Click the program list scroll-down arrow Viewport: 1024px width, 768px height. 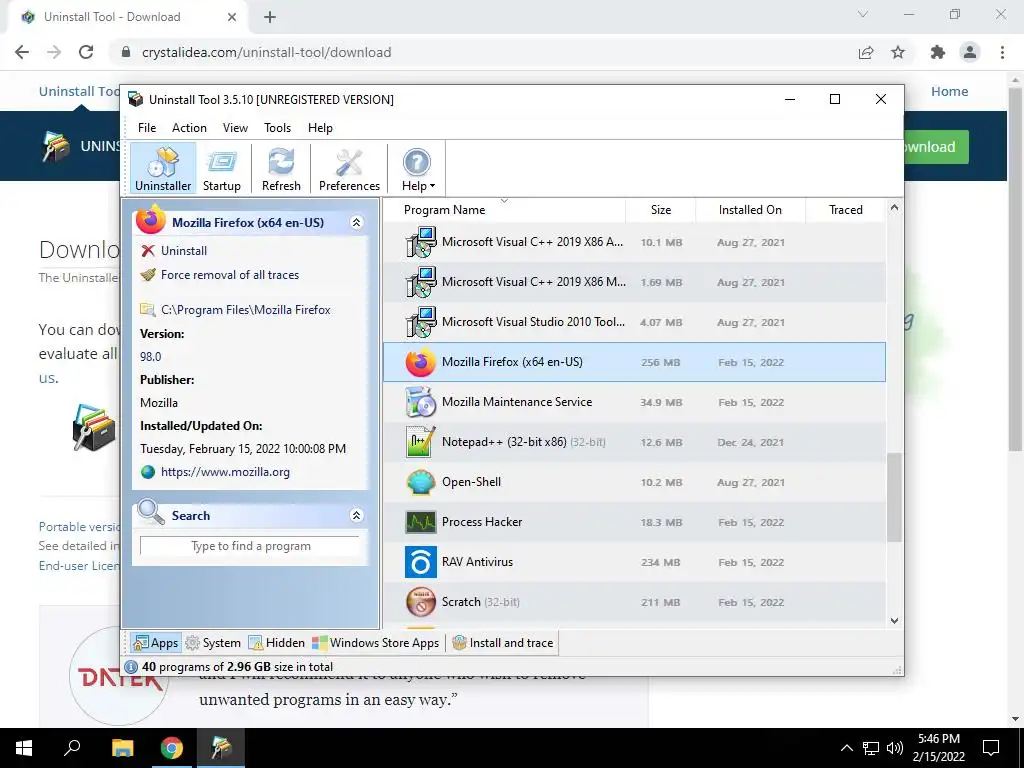pos(894,620)
